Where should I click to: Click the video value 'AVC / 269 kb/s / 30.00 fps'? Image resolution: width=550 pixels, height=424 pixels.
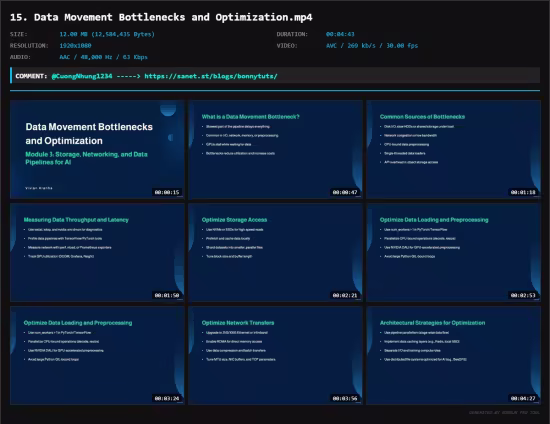click(x=372, y=46)
